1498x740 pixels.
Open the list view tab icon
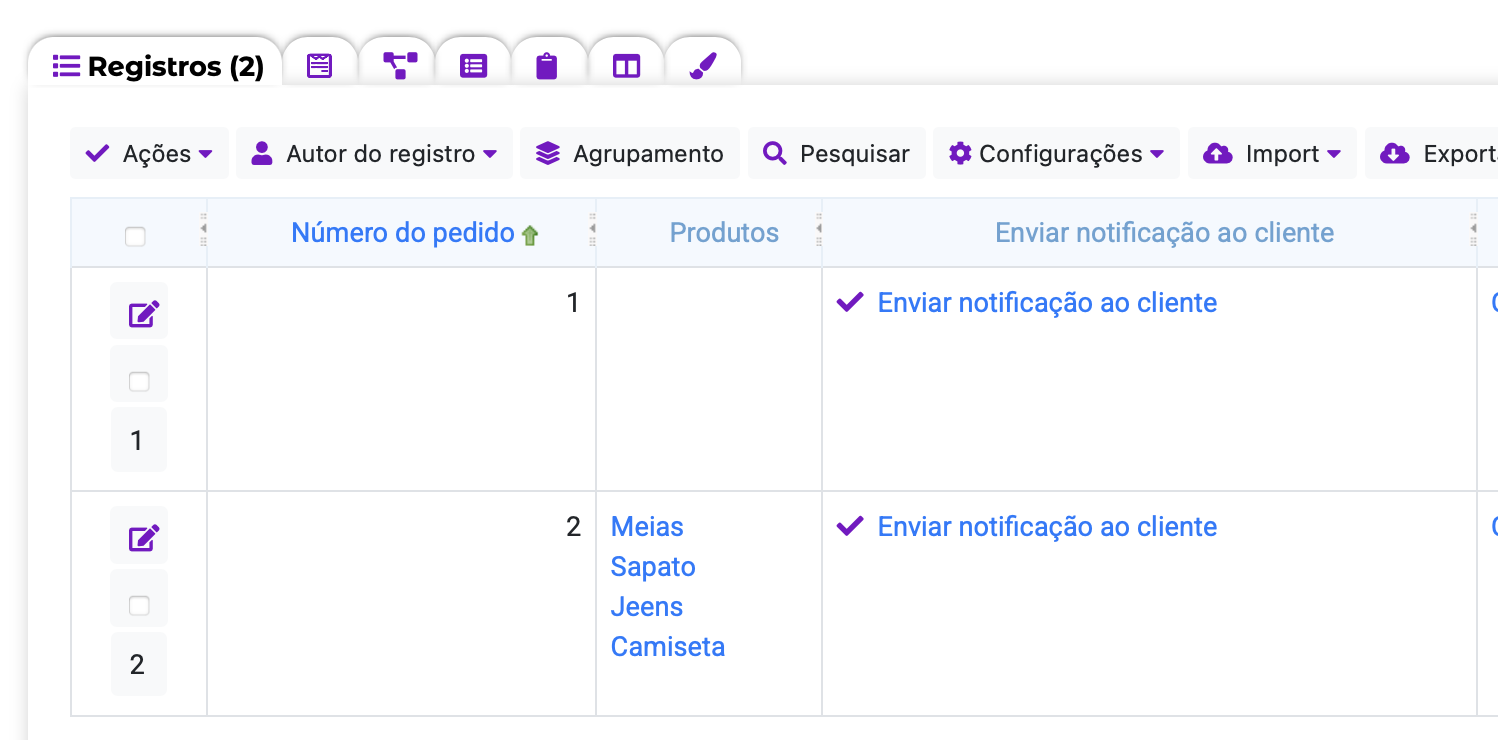473,67
